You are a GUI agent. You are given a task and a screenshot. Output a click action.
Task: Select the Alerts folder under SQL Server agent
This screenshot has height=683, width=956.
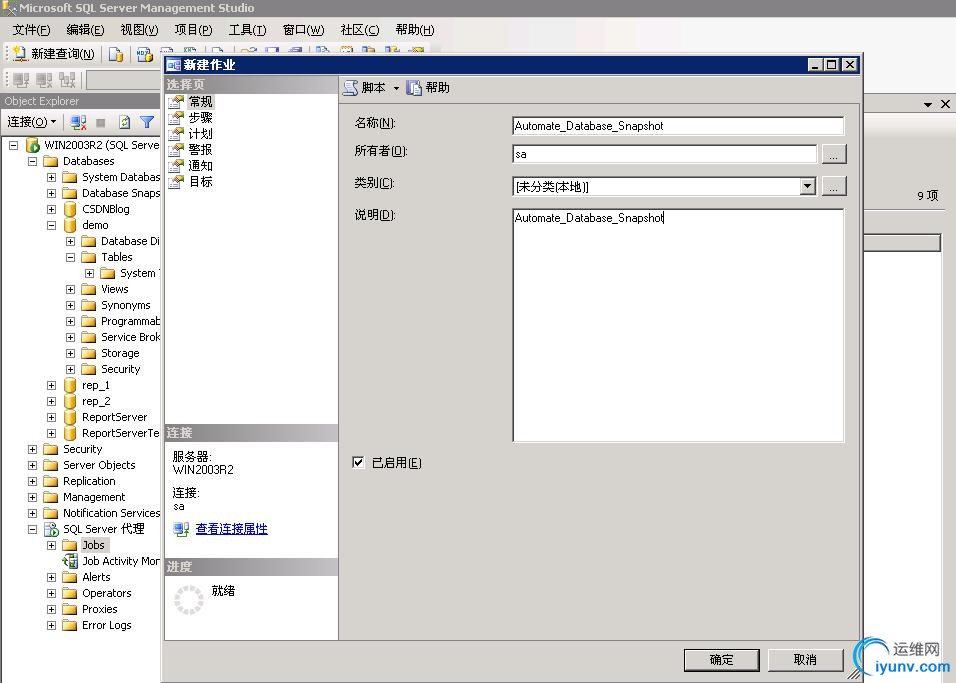(96, 577)
